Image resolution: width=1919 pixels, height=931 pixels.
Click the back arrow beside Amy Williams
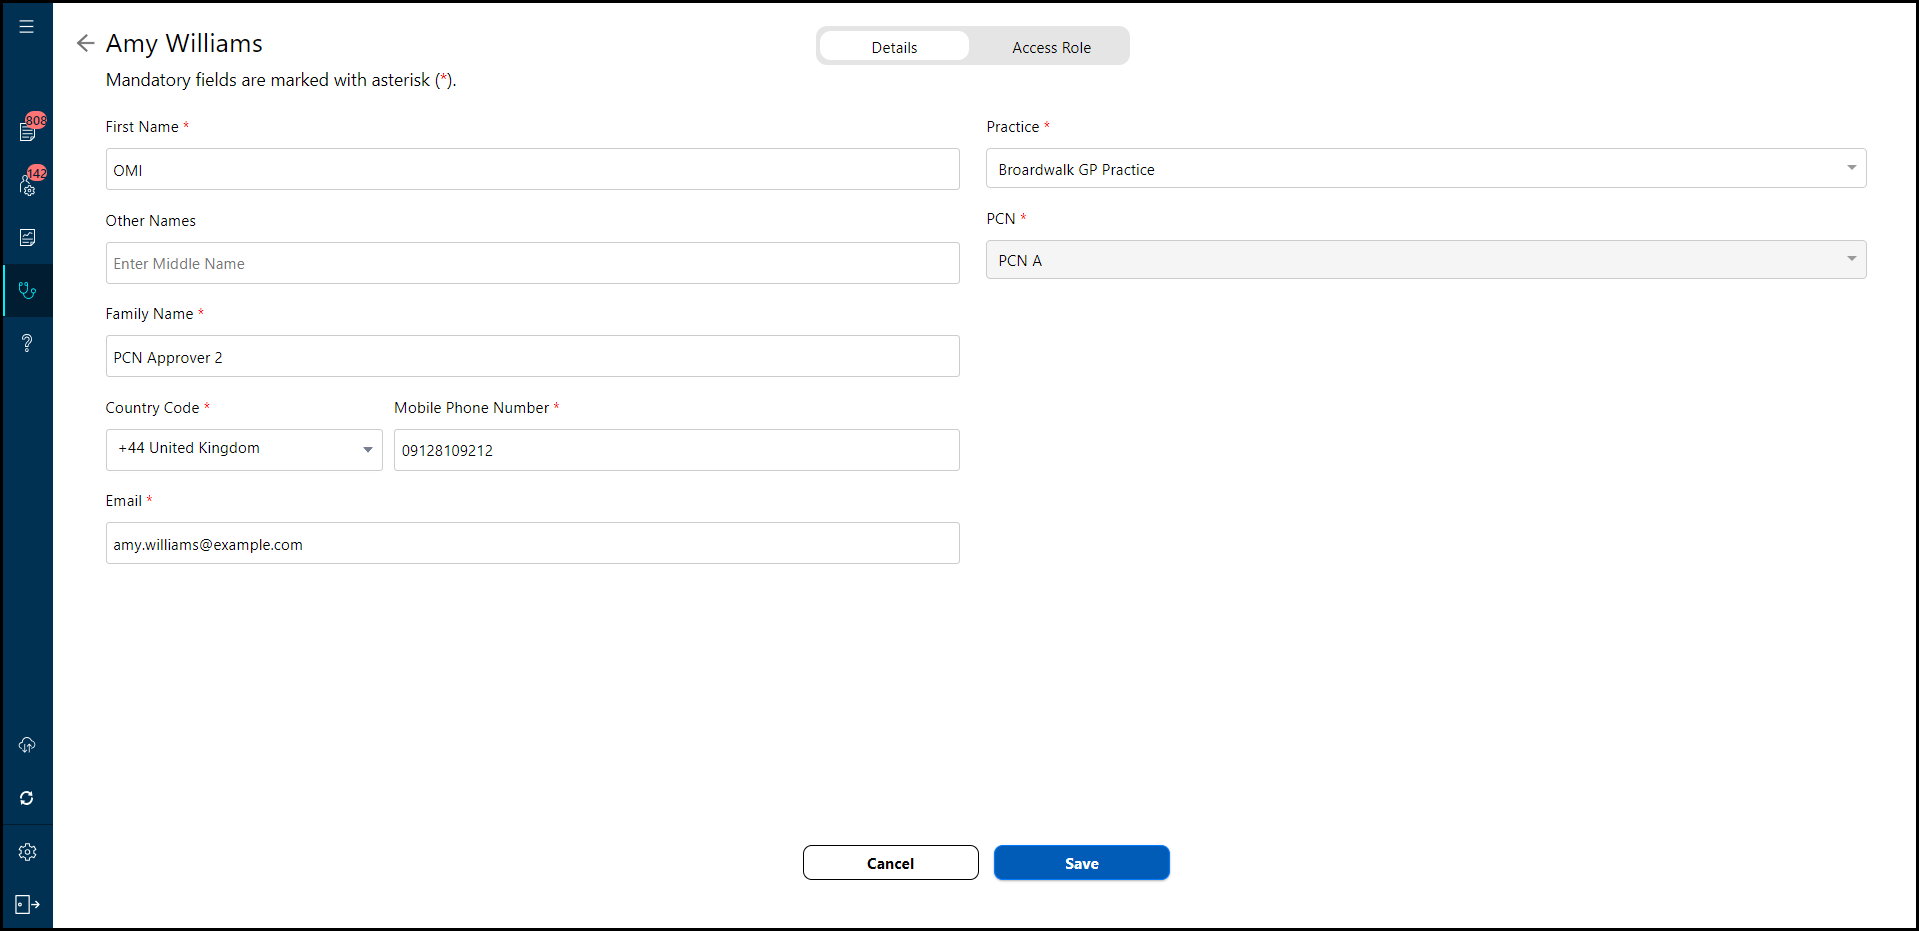click(x=85, y=43)
